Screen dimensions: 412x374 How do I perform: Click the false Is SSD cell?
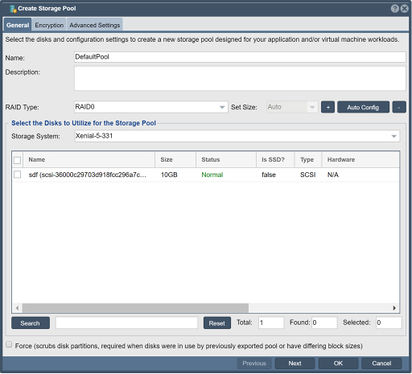coord(269,175)
